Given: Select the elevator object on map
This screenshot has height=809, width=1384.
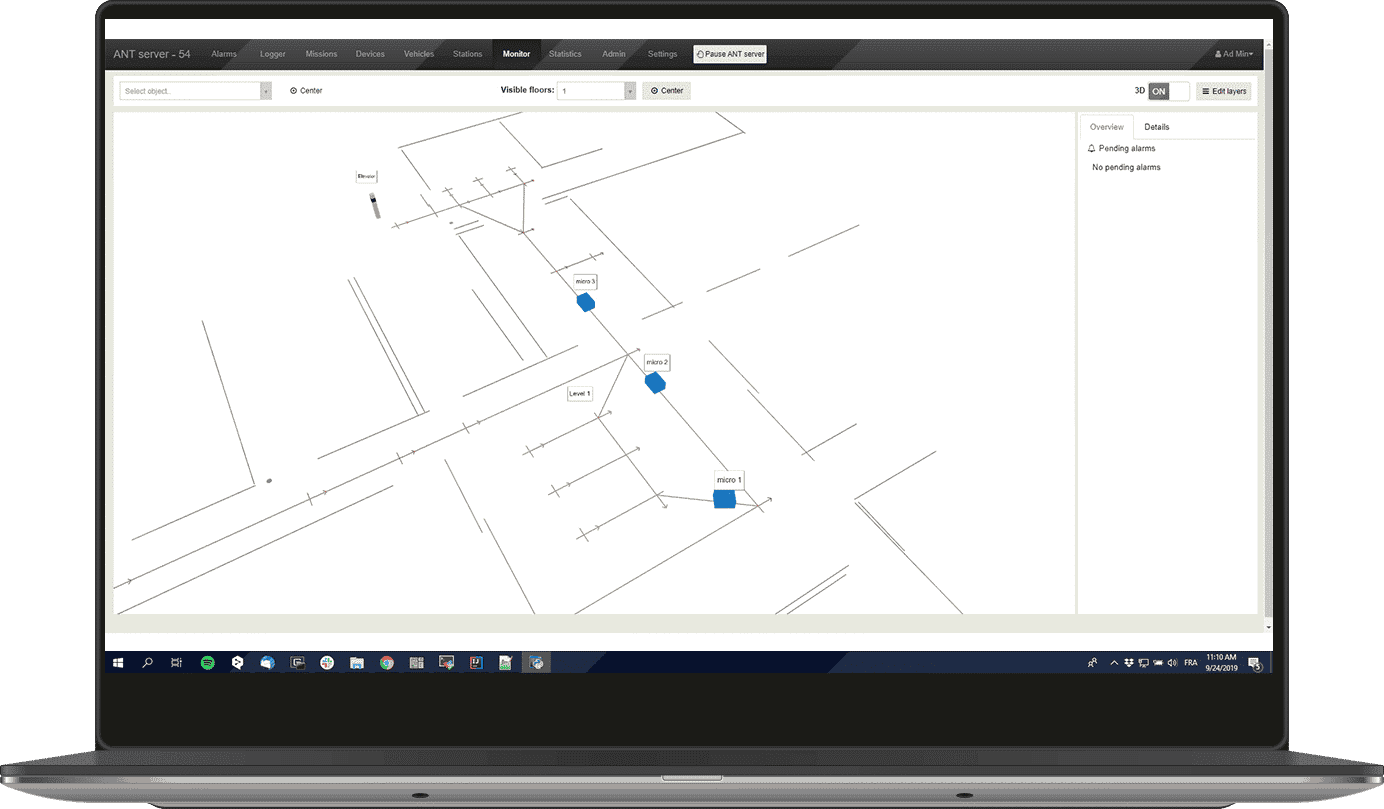Looking at the screenshot, I should [x=376, y=206].
